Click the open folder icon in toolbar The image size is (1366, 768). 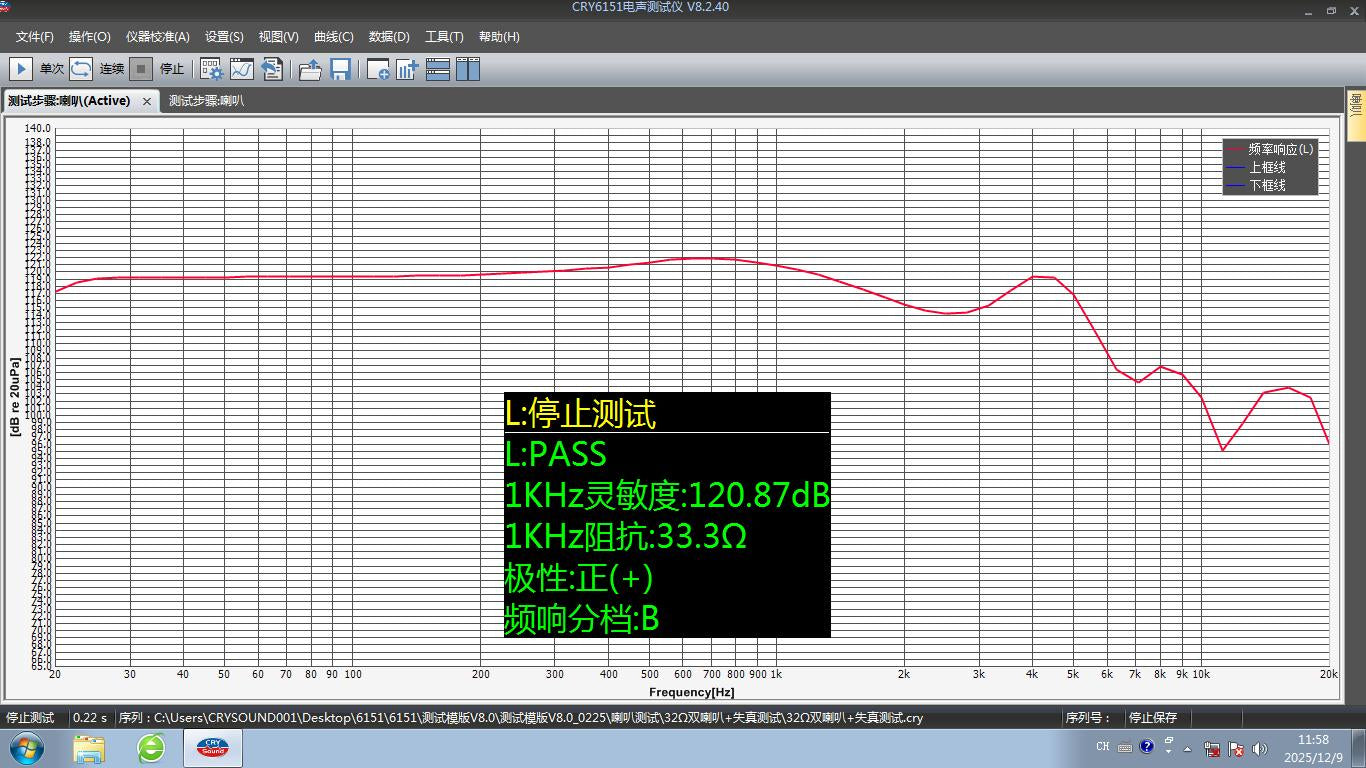pos(310,69)
